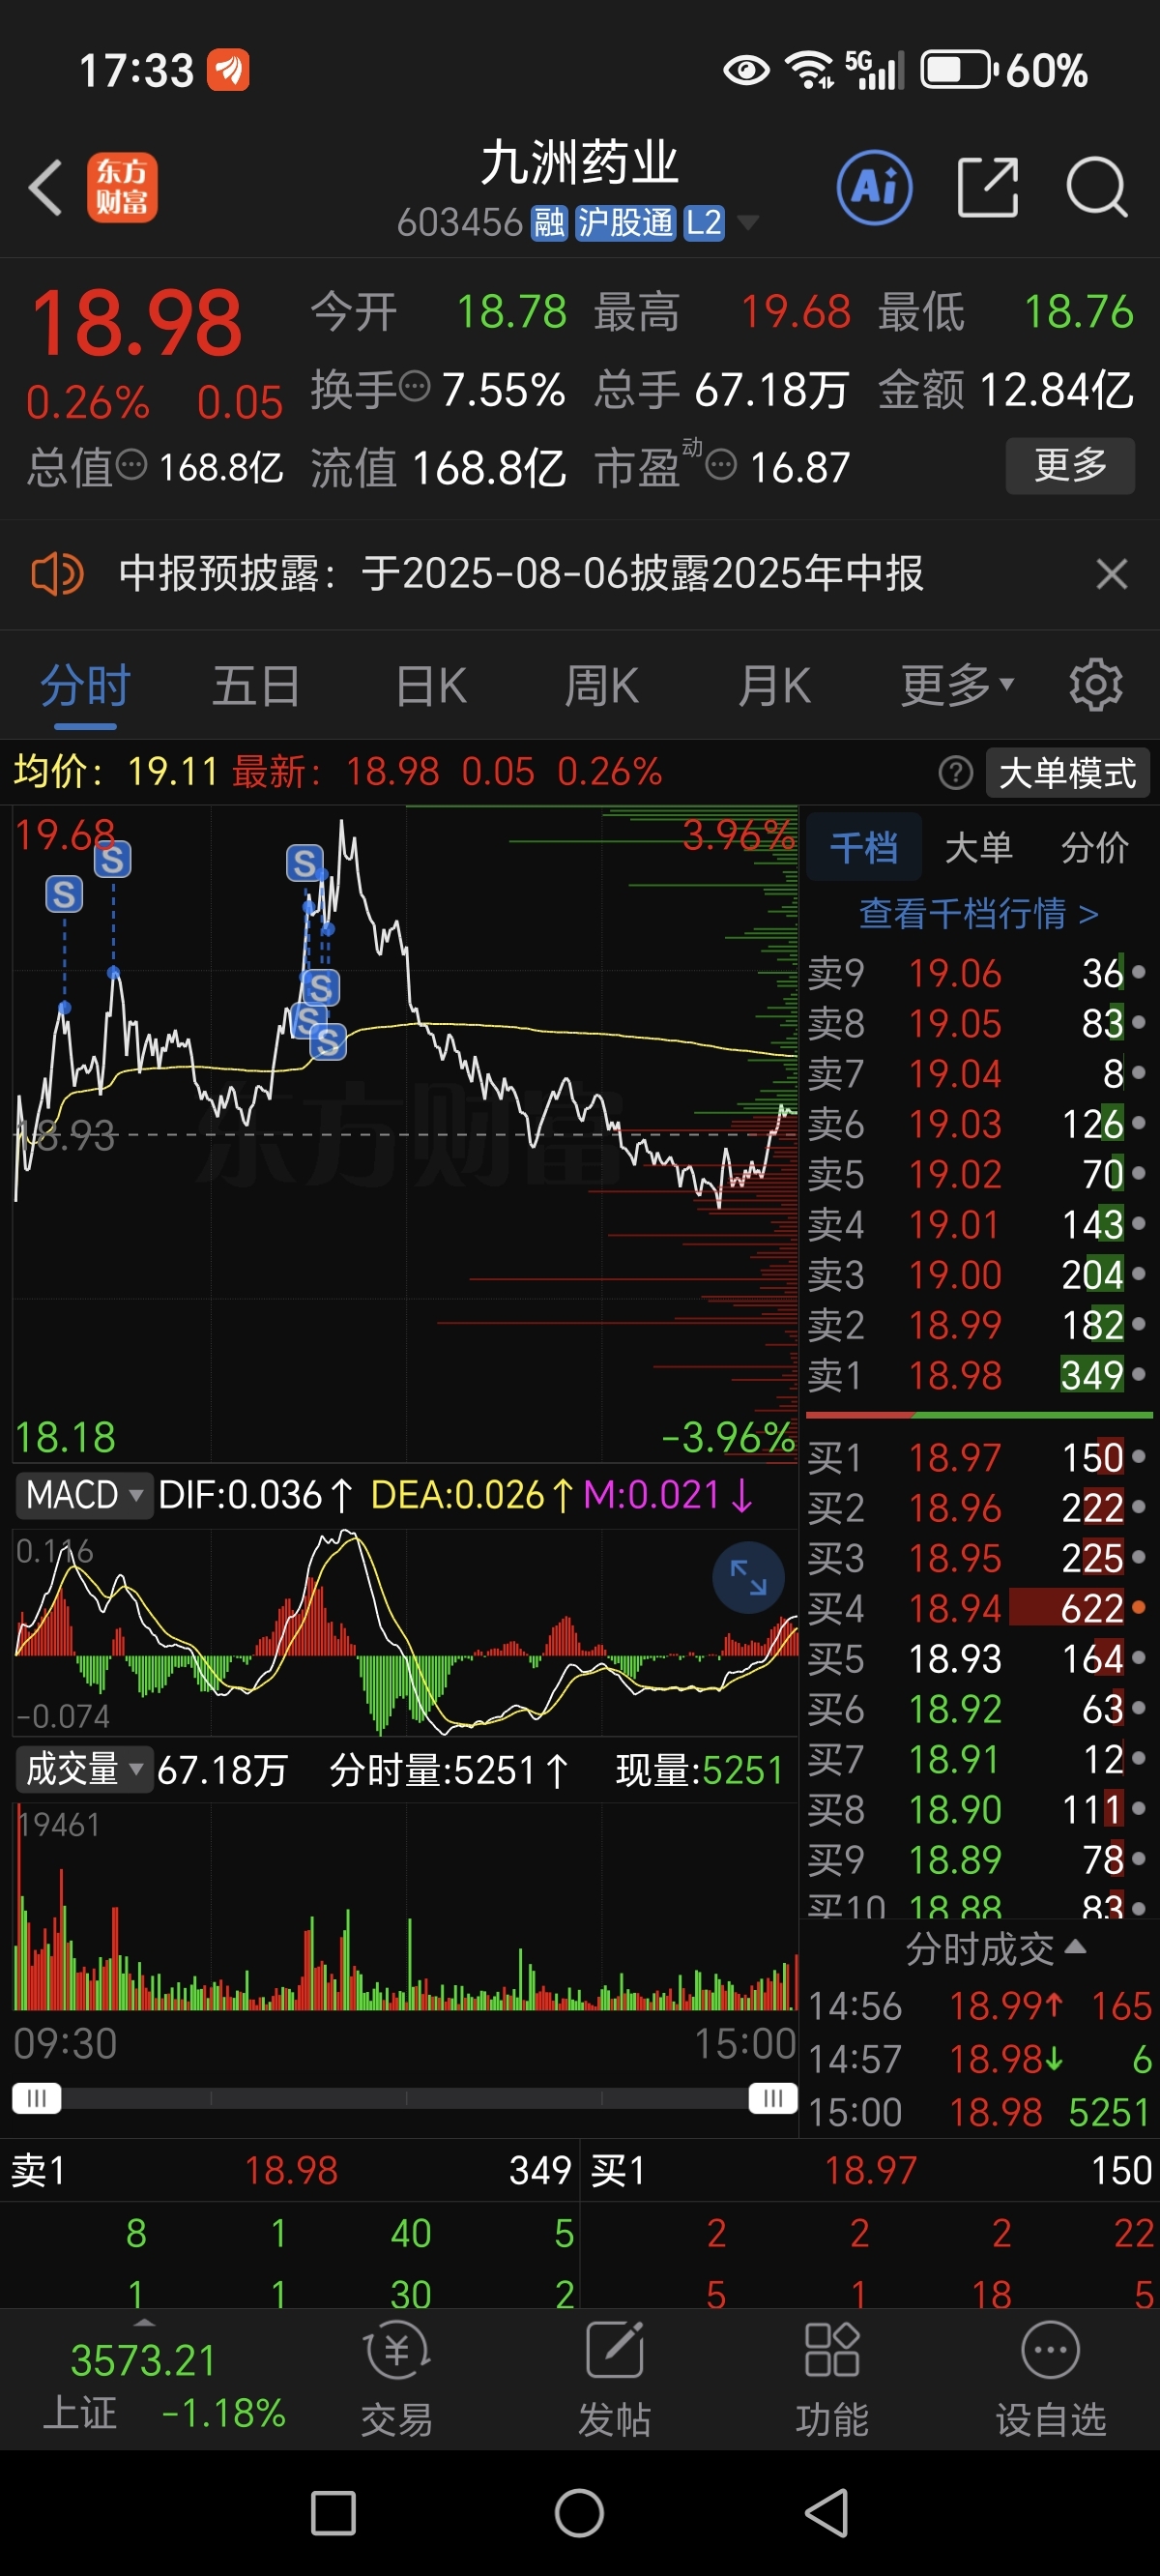Screen dimensions: 1160x2576
Task: Tap the 总值 info circle icon
Action: coord(132,464)
